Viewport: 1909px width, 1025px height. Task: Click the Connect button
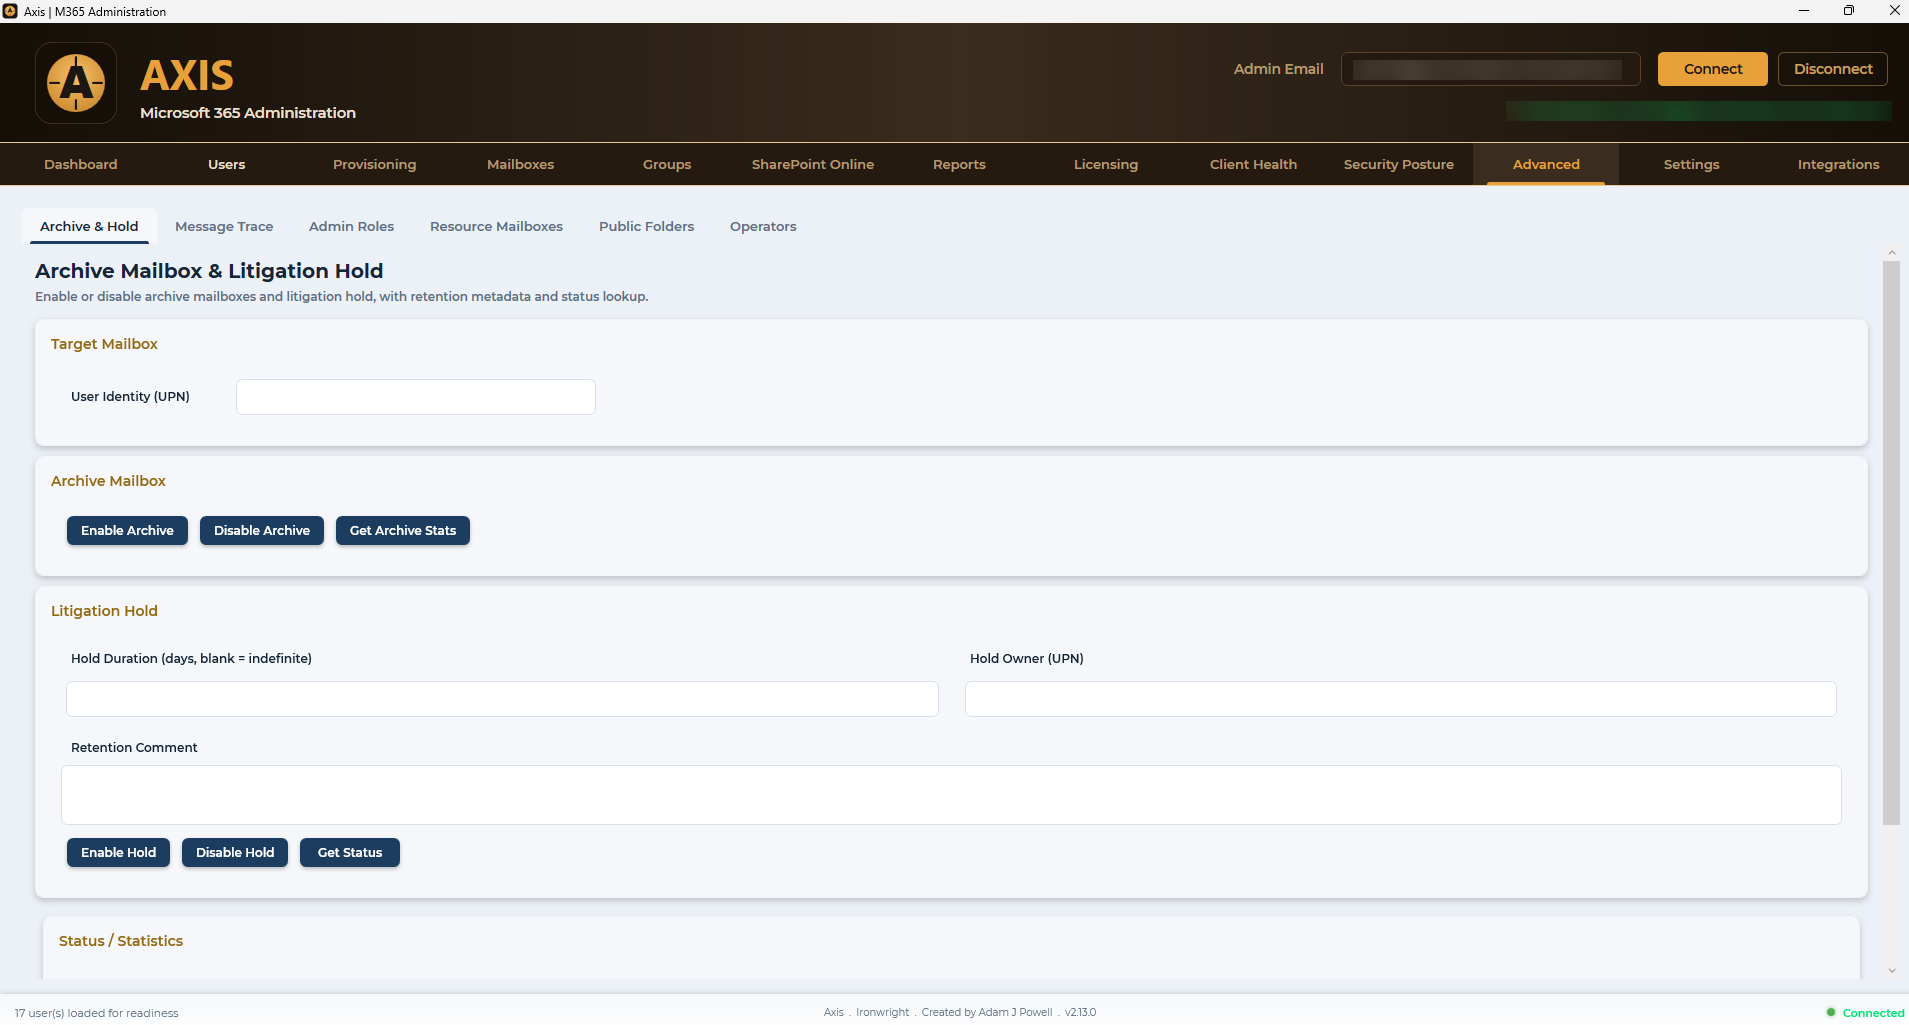click(x=1712, y=69)
